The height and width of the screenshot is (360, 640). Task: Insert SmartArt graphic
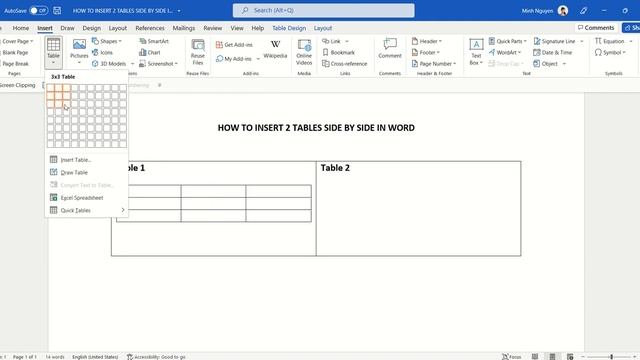(x=154, y=41)
